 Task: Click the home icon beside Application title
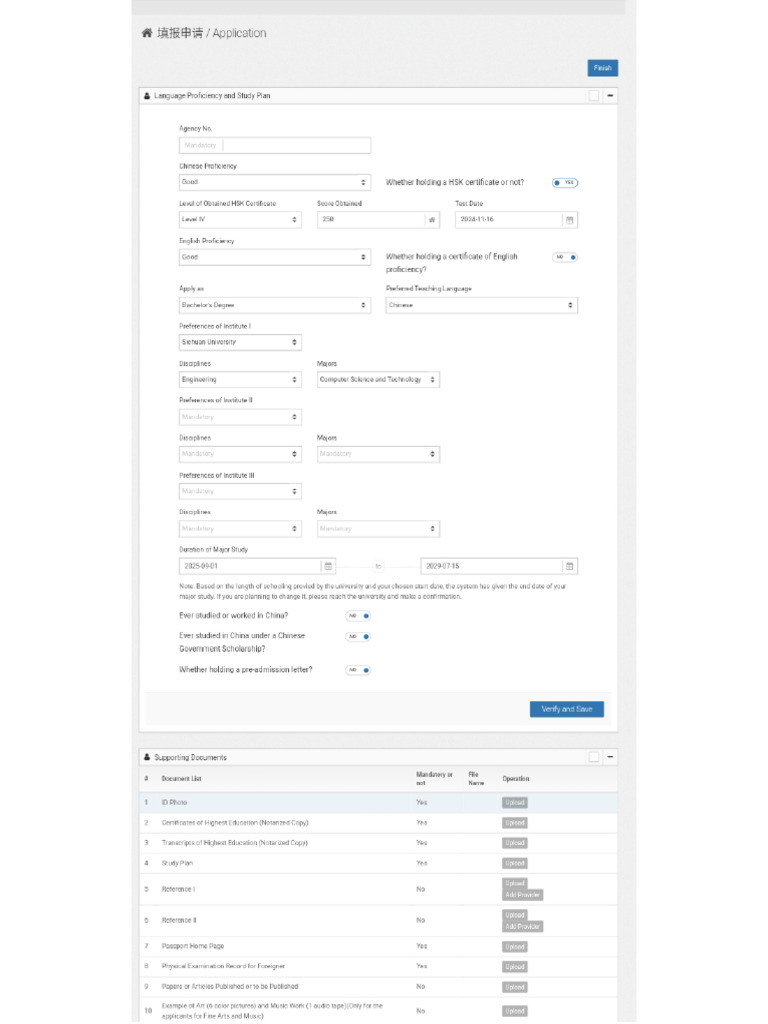[147, 33]
